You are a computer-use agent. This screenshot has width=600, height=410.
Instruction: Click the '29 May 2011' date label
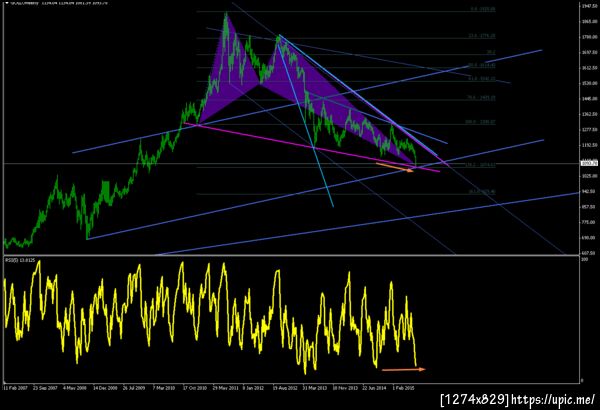tap(225, 388)
